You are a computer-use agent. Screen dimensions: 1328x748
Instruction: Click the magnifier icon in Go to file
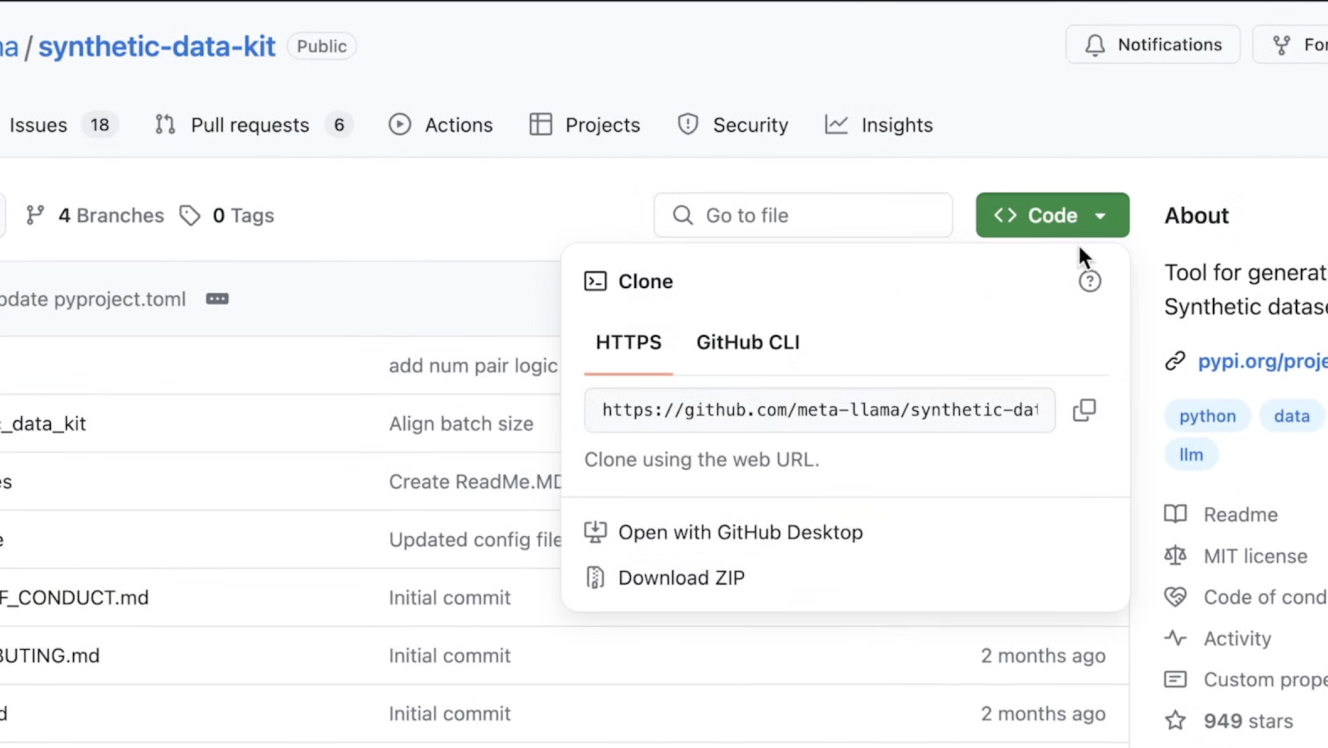683,215
